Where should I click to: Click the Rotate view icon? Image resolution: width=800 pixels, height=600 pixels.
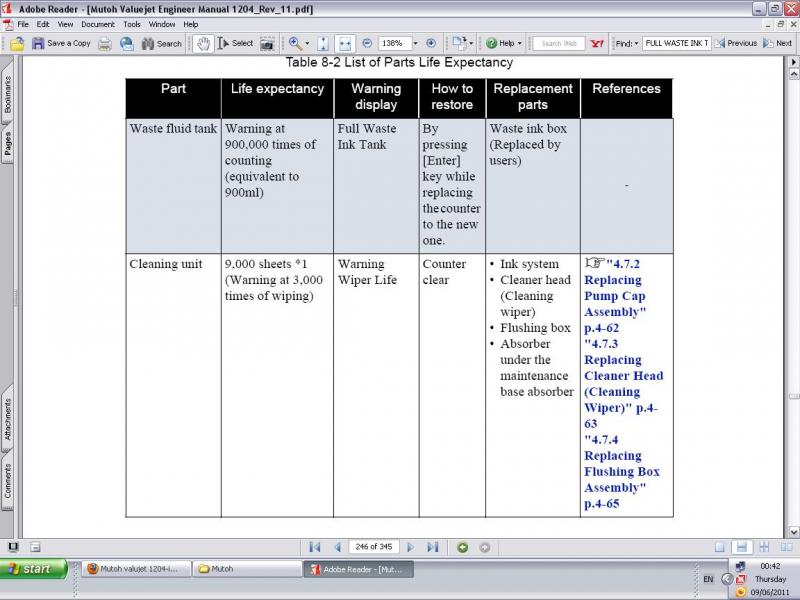pyautogui.click(x=459, y=43)
